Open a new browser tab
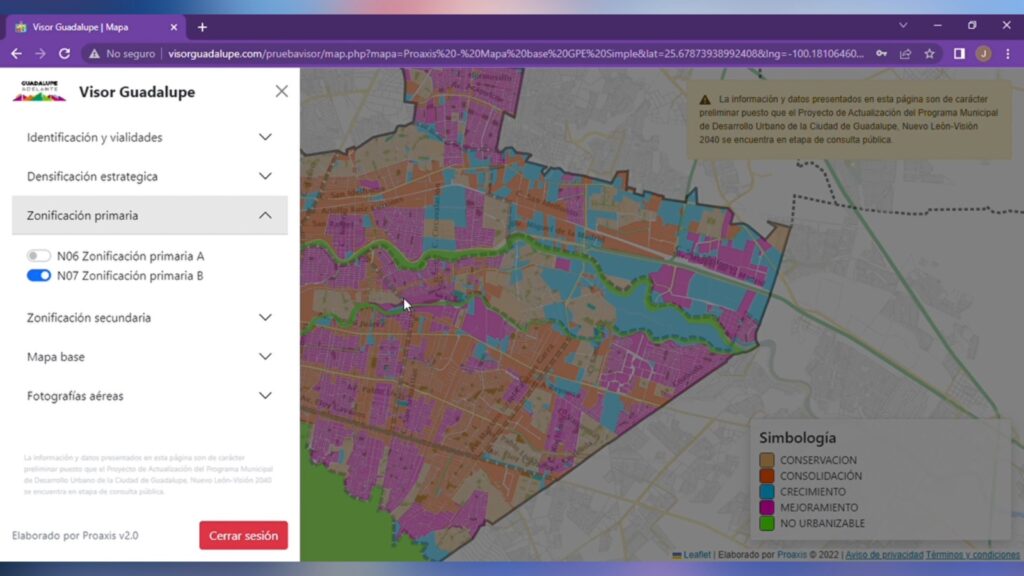Viewport: 1024px width, 576px height. (x=202, y=27)
